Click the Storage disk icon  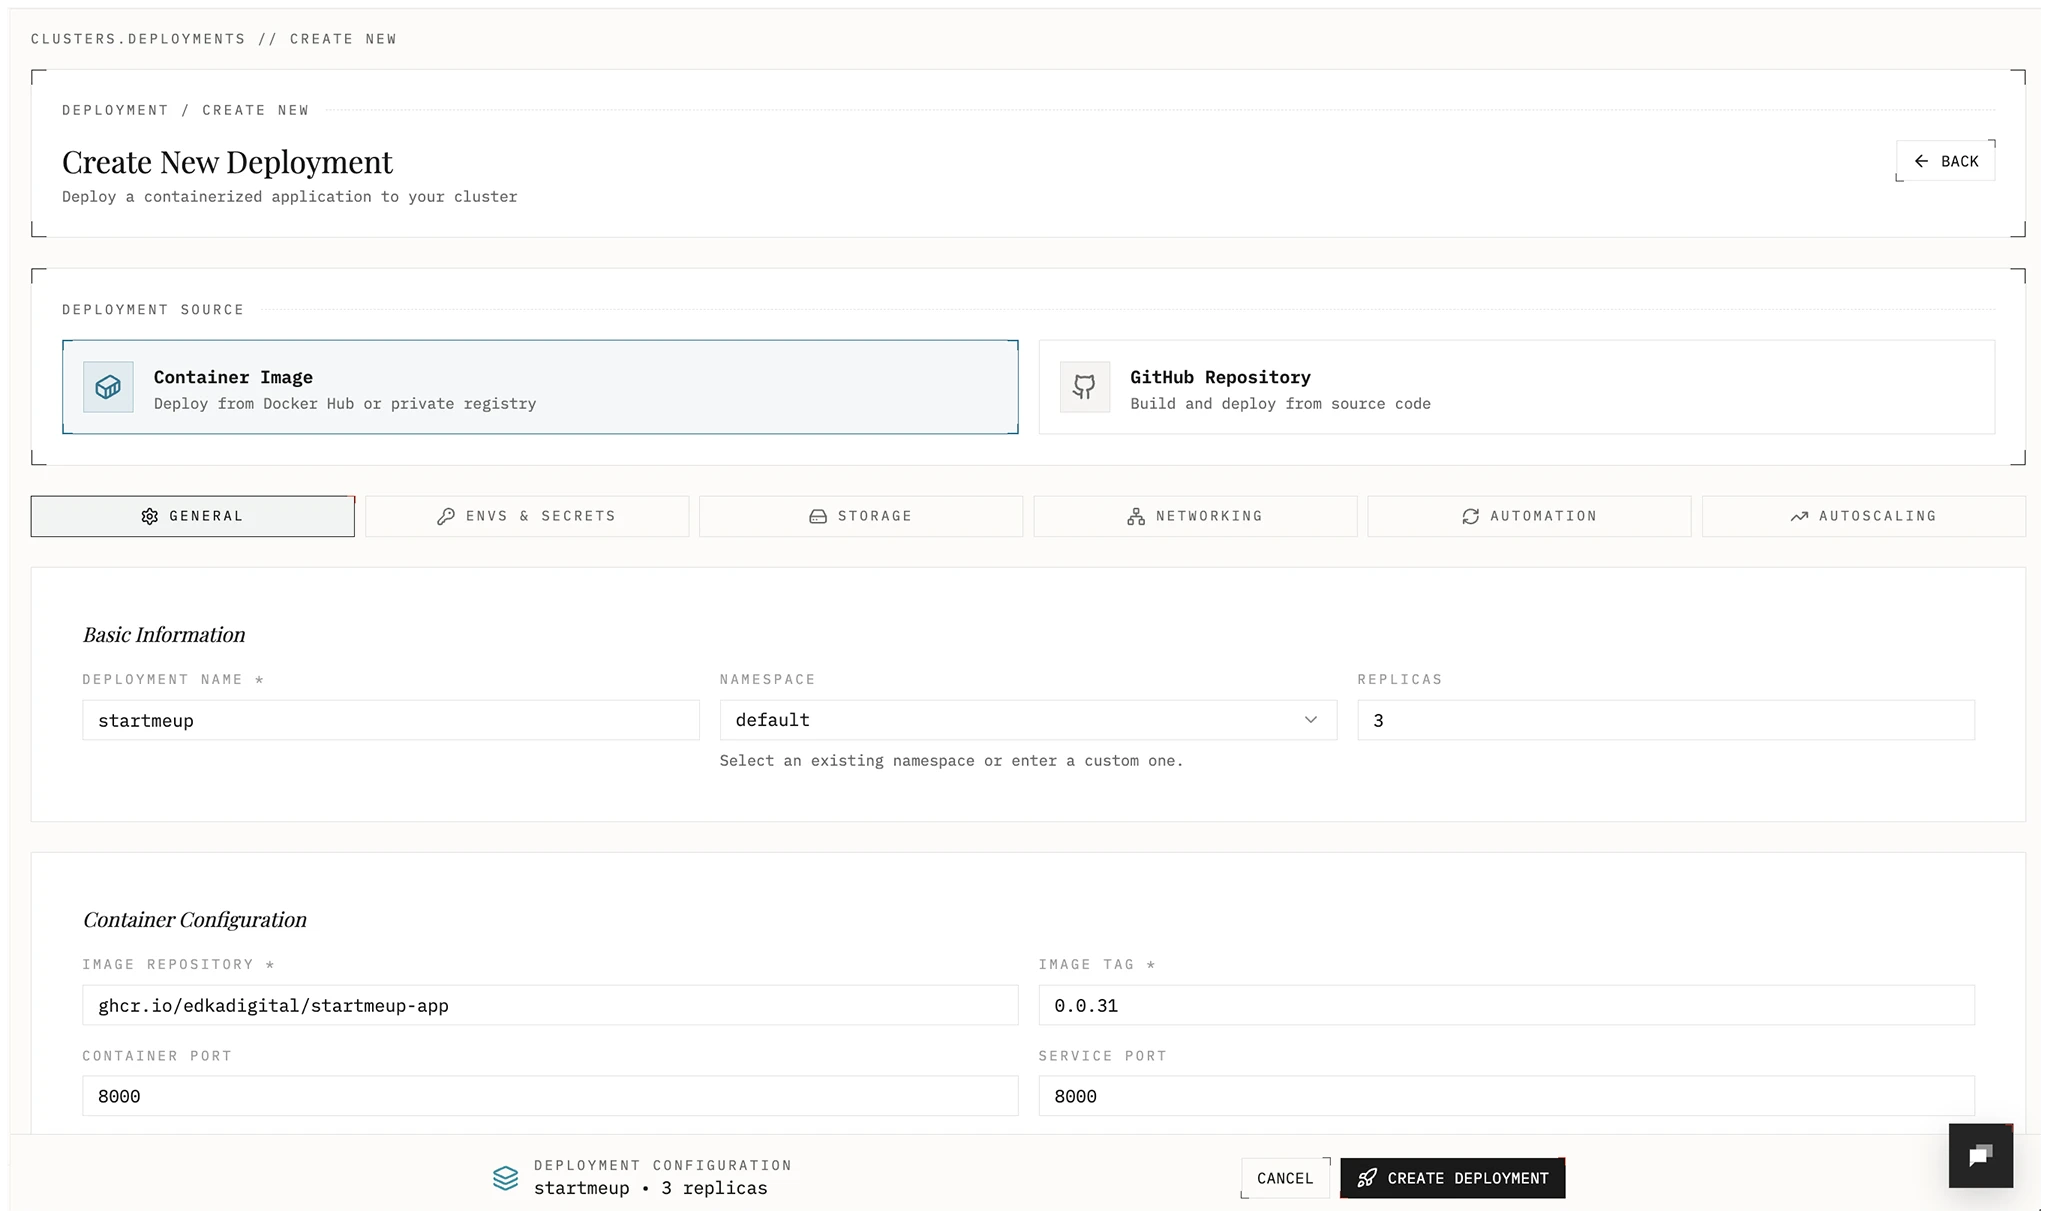pos(819,516)
